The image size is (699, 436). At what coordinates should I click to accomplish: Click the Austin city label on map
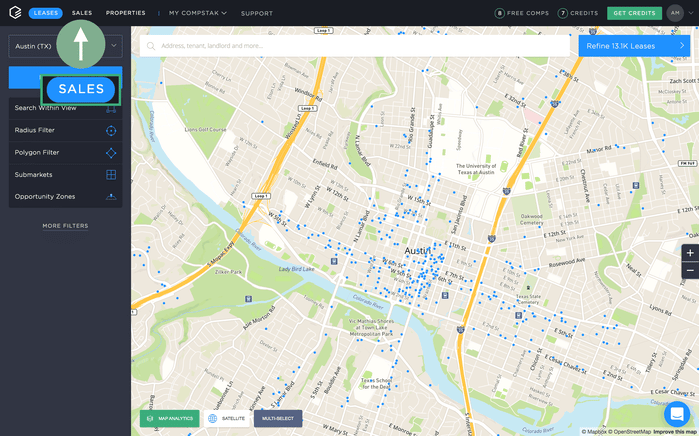418,251
